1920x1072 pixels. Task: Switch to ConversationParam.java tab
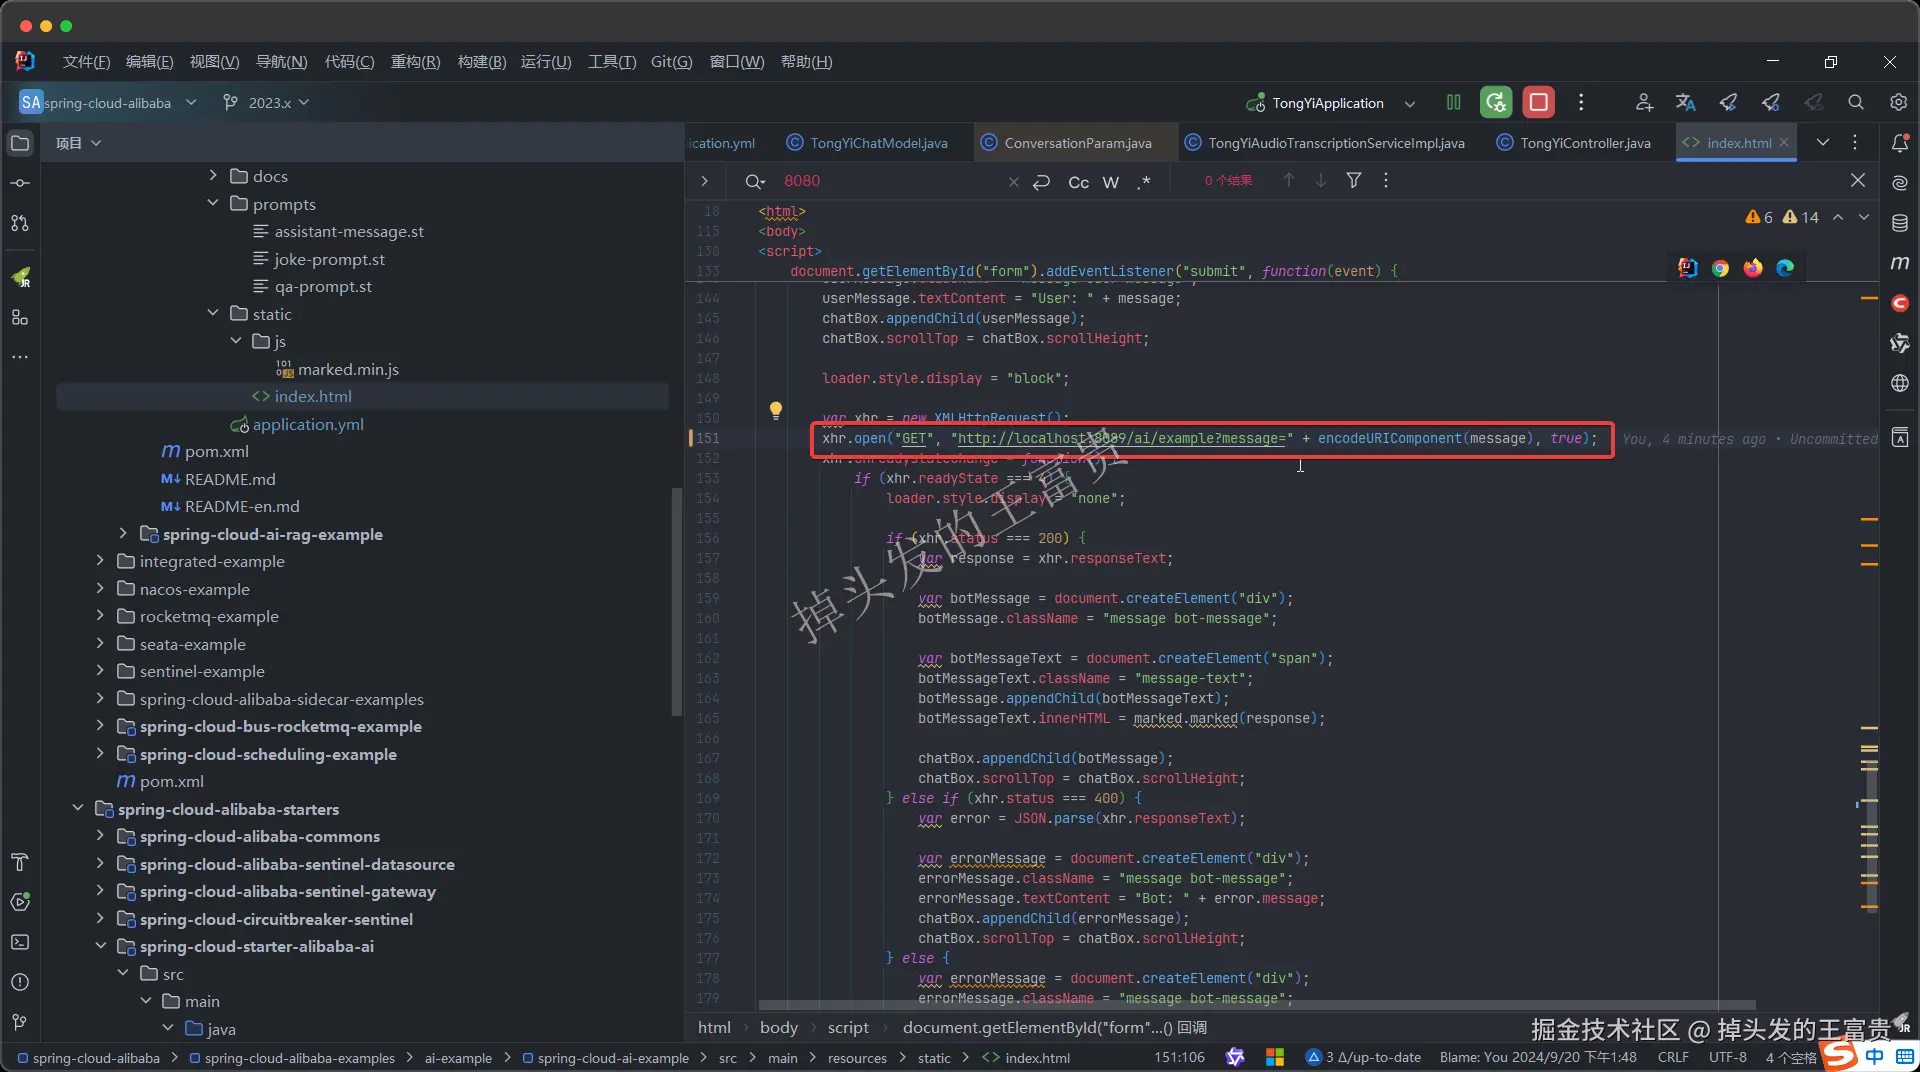coord(1068,143)
